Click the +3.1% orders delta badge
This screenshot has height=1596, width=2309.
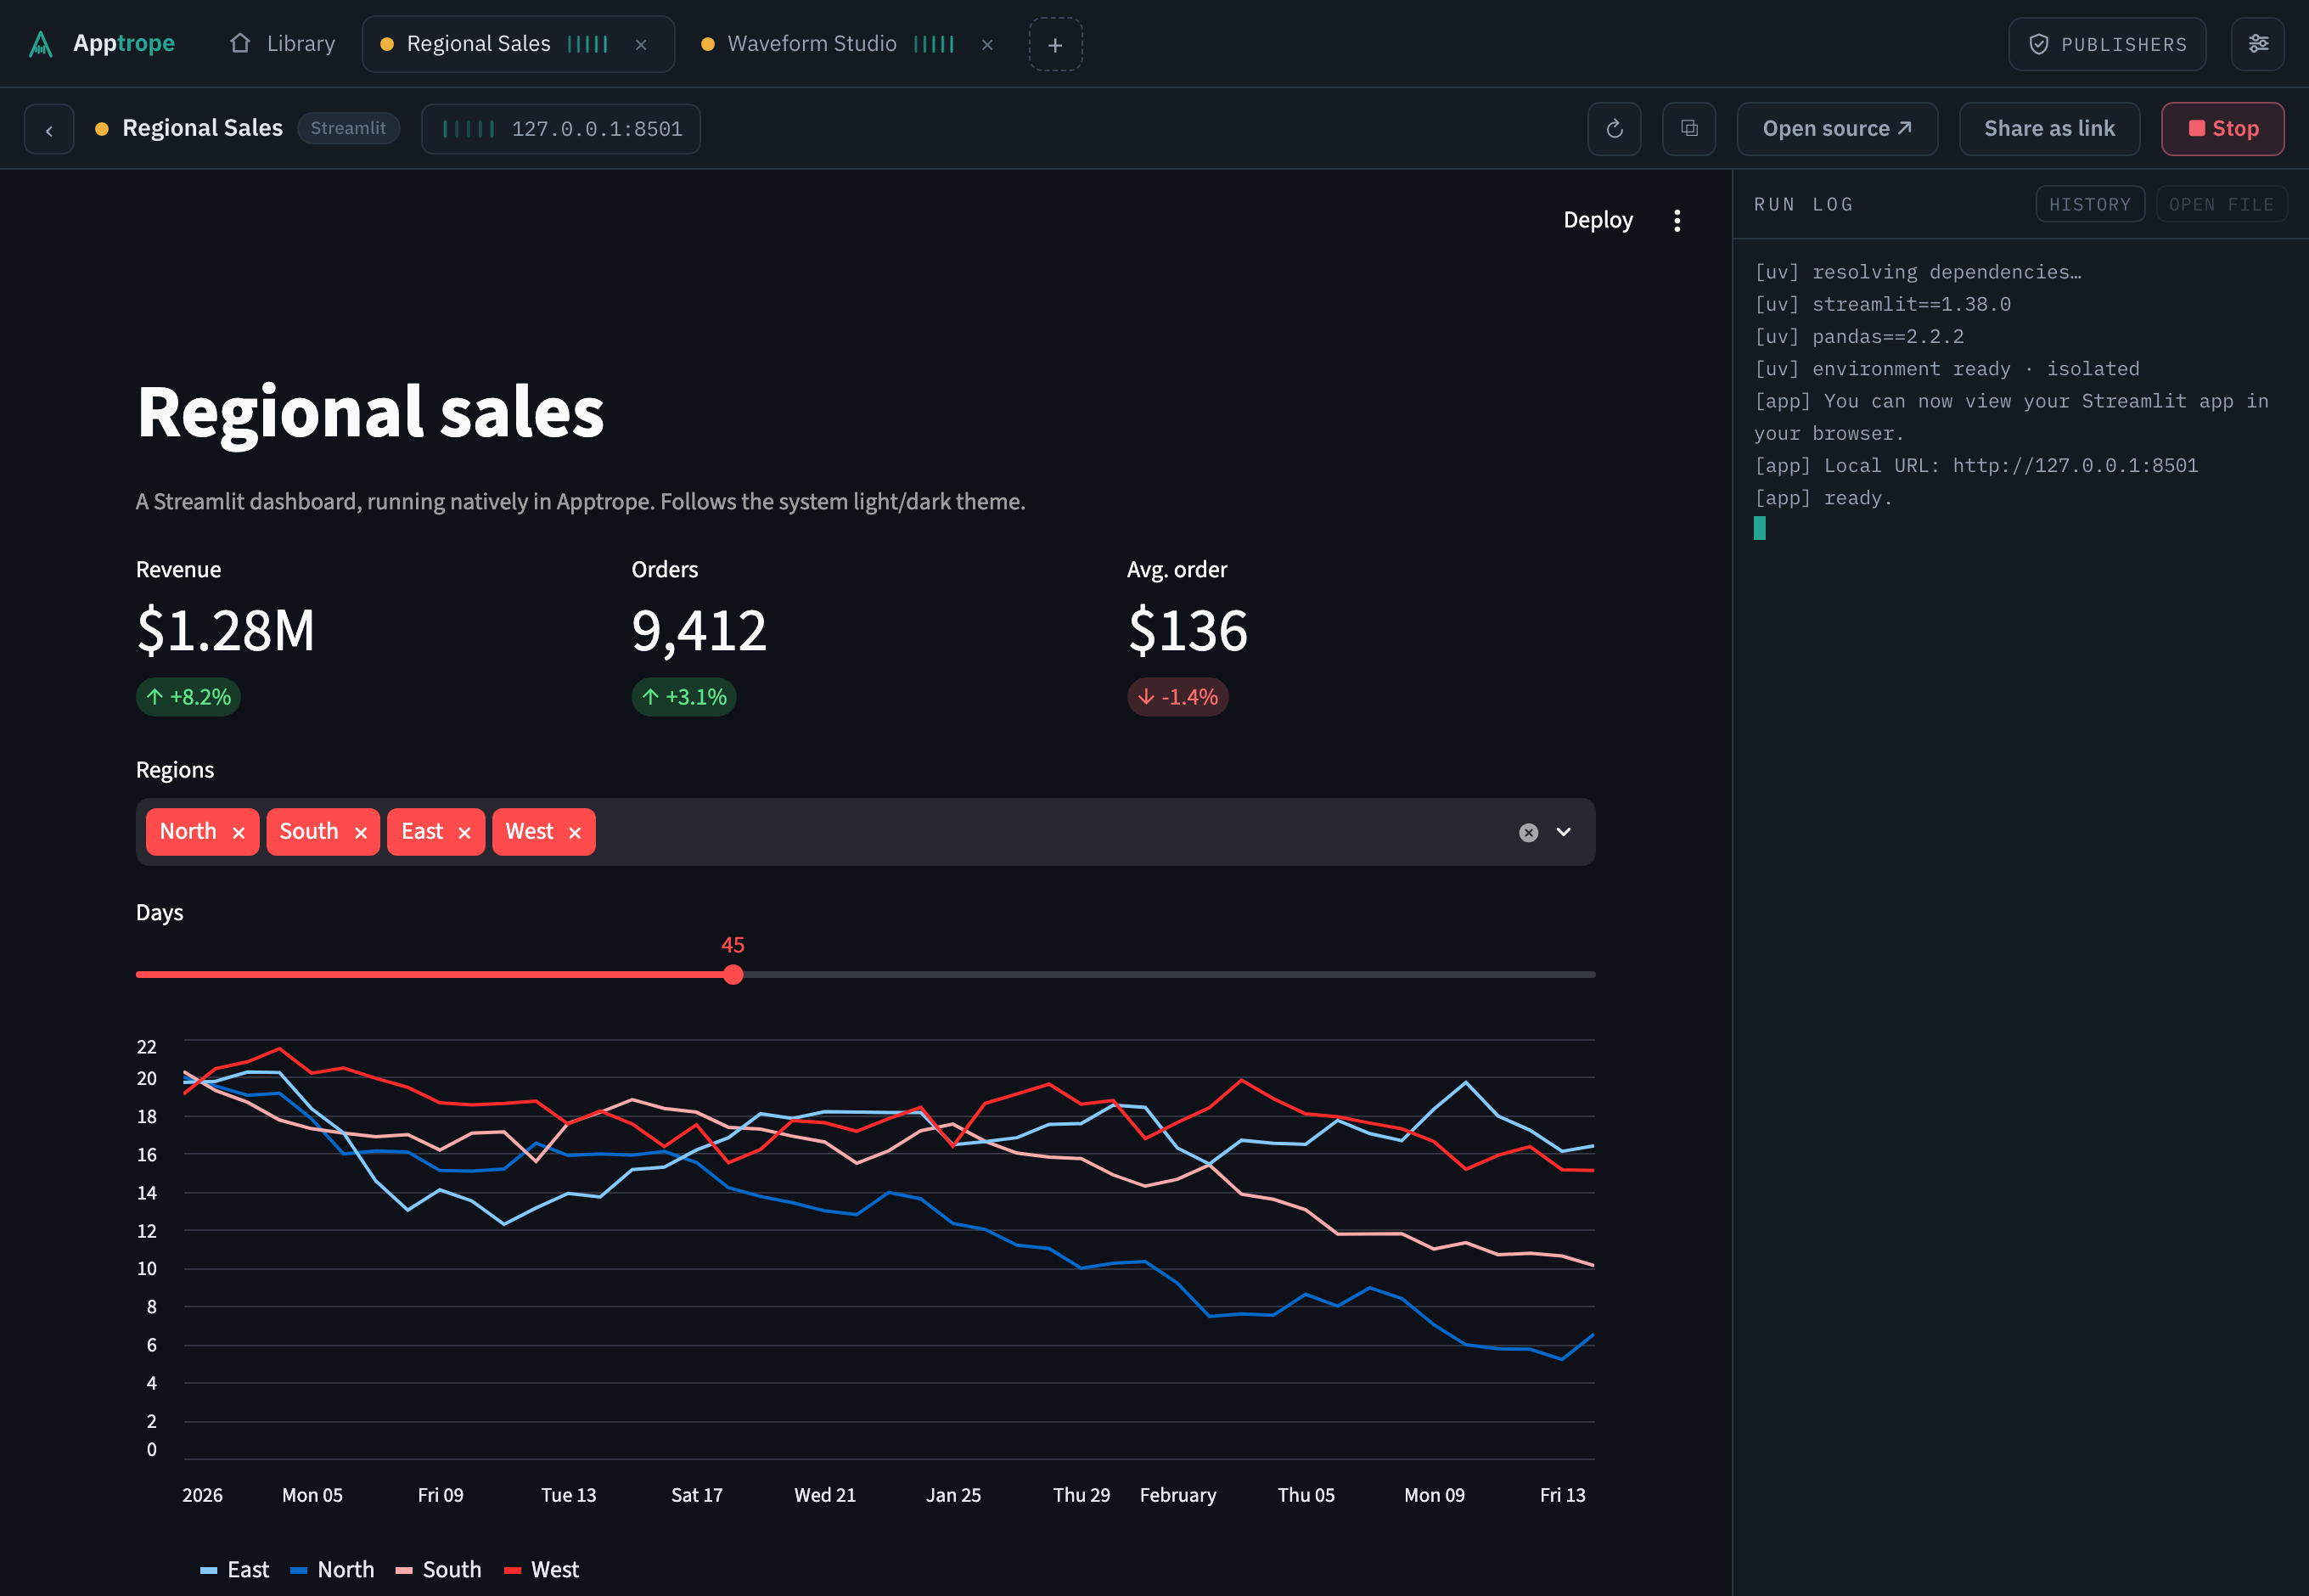coord(684,697)
